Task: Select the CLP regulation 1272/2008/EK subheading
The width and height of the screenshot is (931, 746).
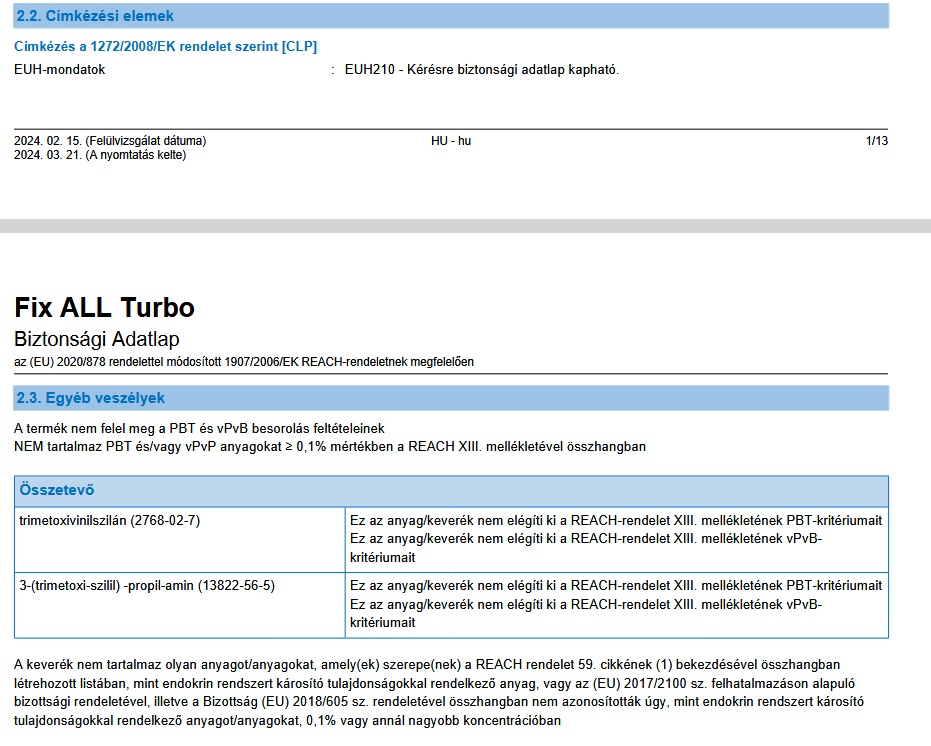Action: 166,47
